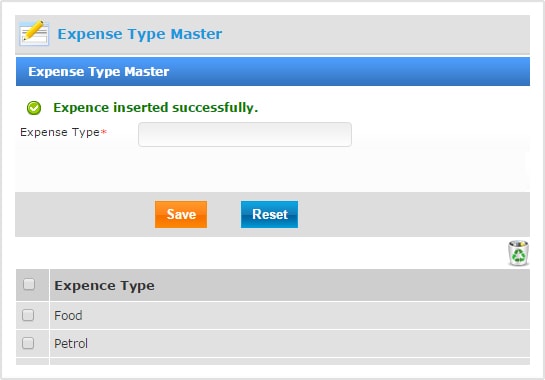
Task: Focus the Expense Type input field
Action: (x=245, y=134)
